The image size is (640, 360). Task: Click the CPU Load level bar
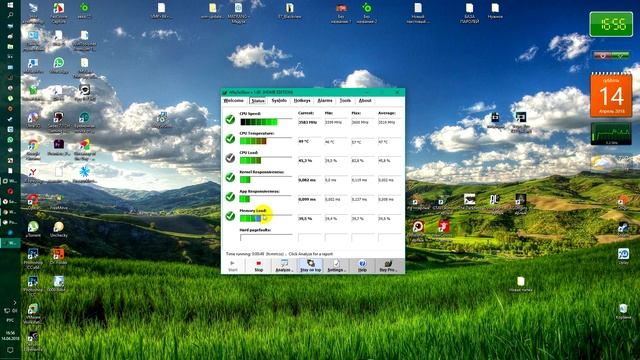(266, 160)
